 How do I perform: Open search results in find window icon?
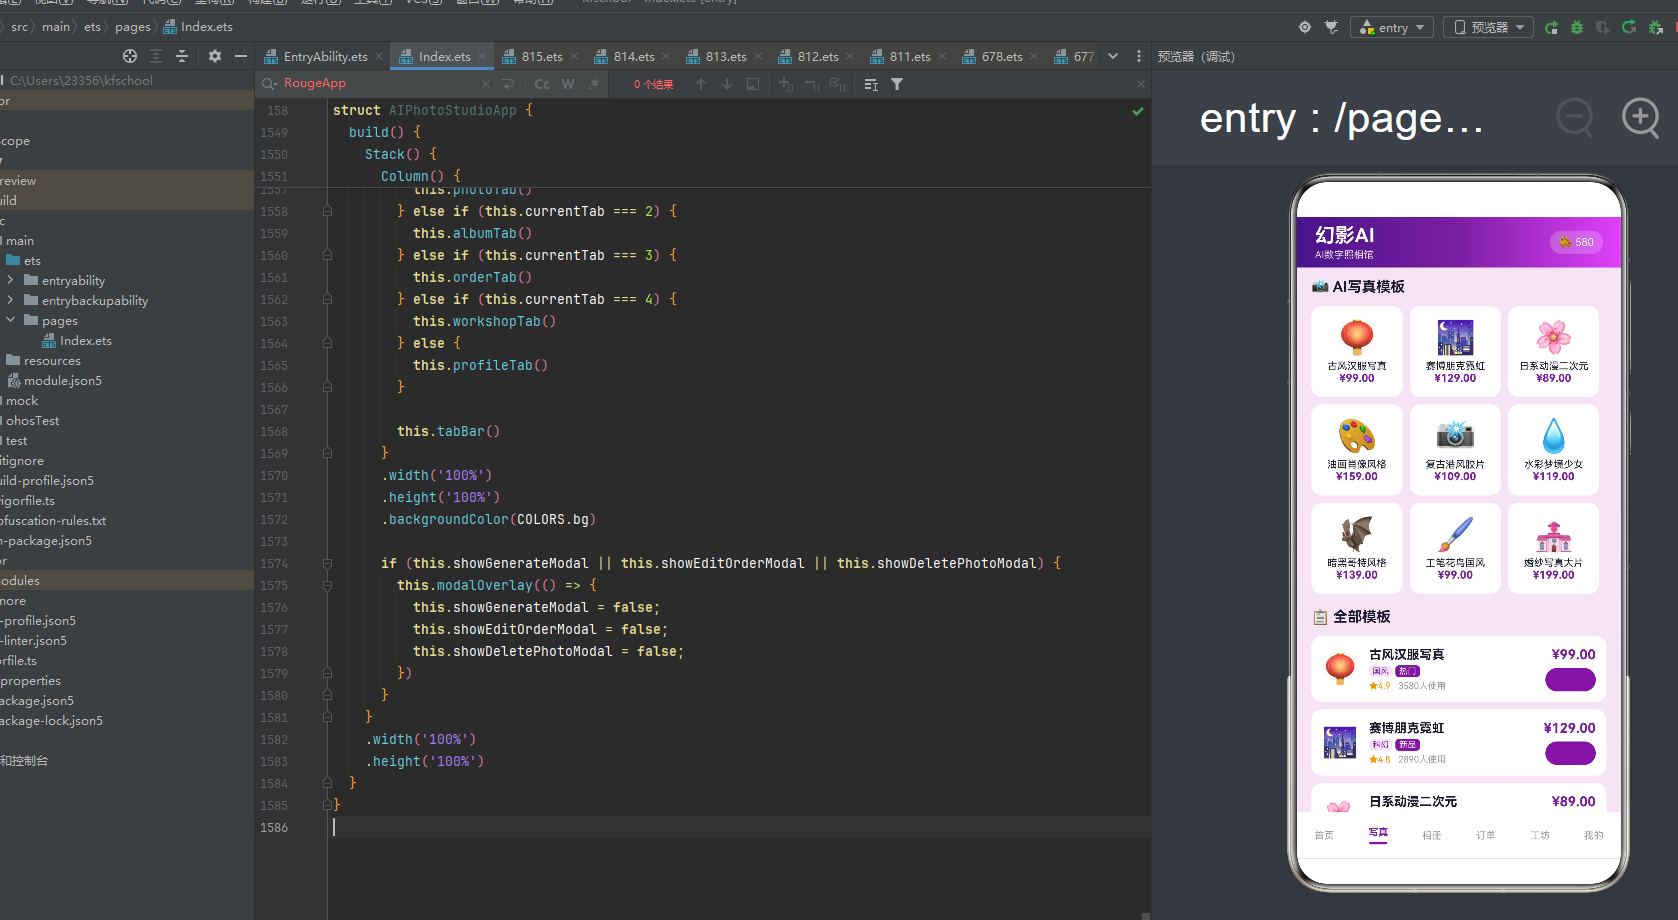point(753,84)
